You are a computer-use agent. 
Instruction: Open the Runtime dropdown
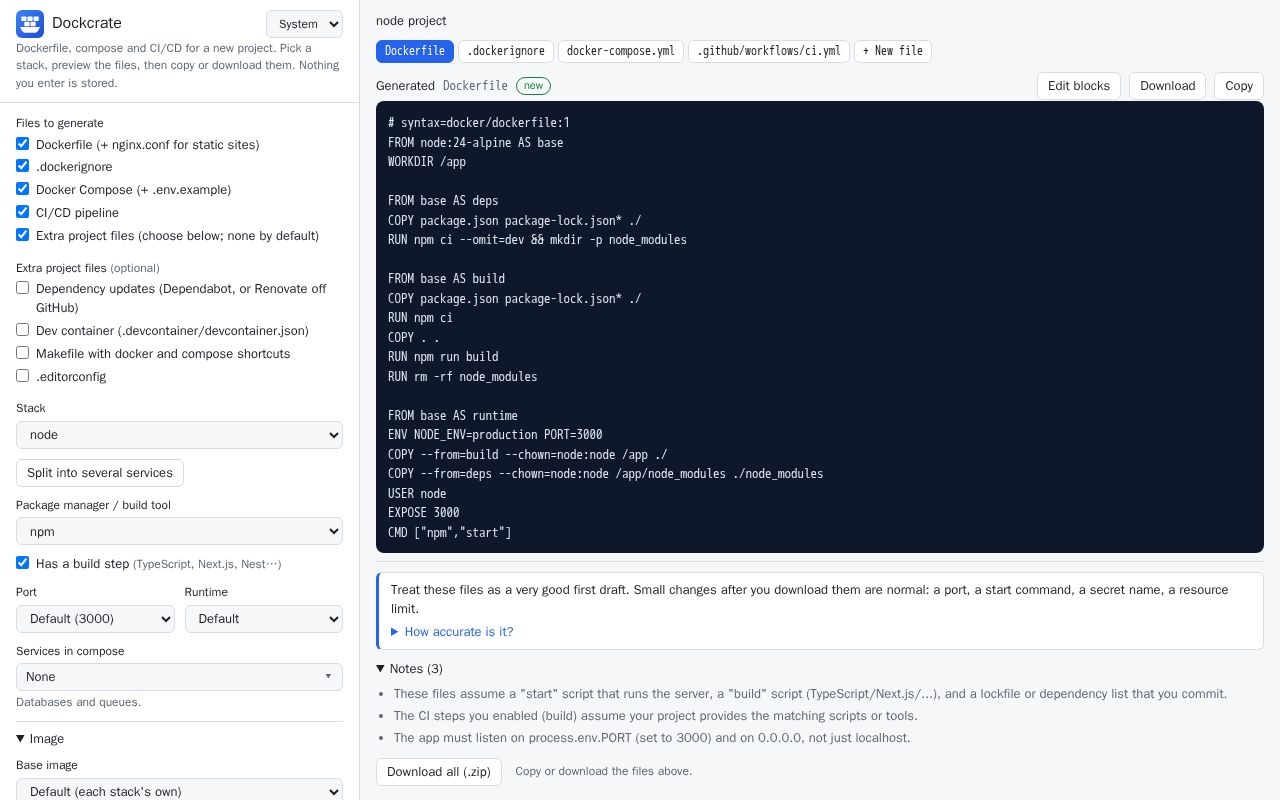pyautogui.click(x=264, y=619)
